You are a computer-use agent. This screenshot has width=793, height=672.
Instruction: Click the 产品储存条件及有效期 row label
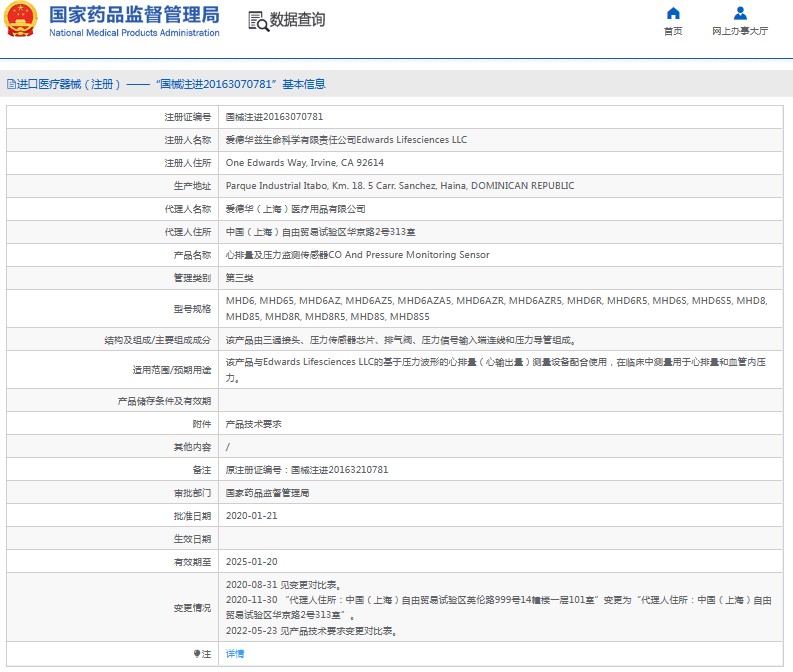(164, 401)
